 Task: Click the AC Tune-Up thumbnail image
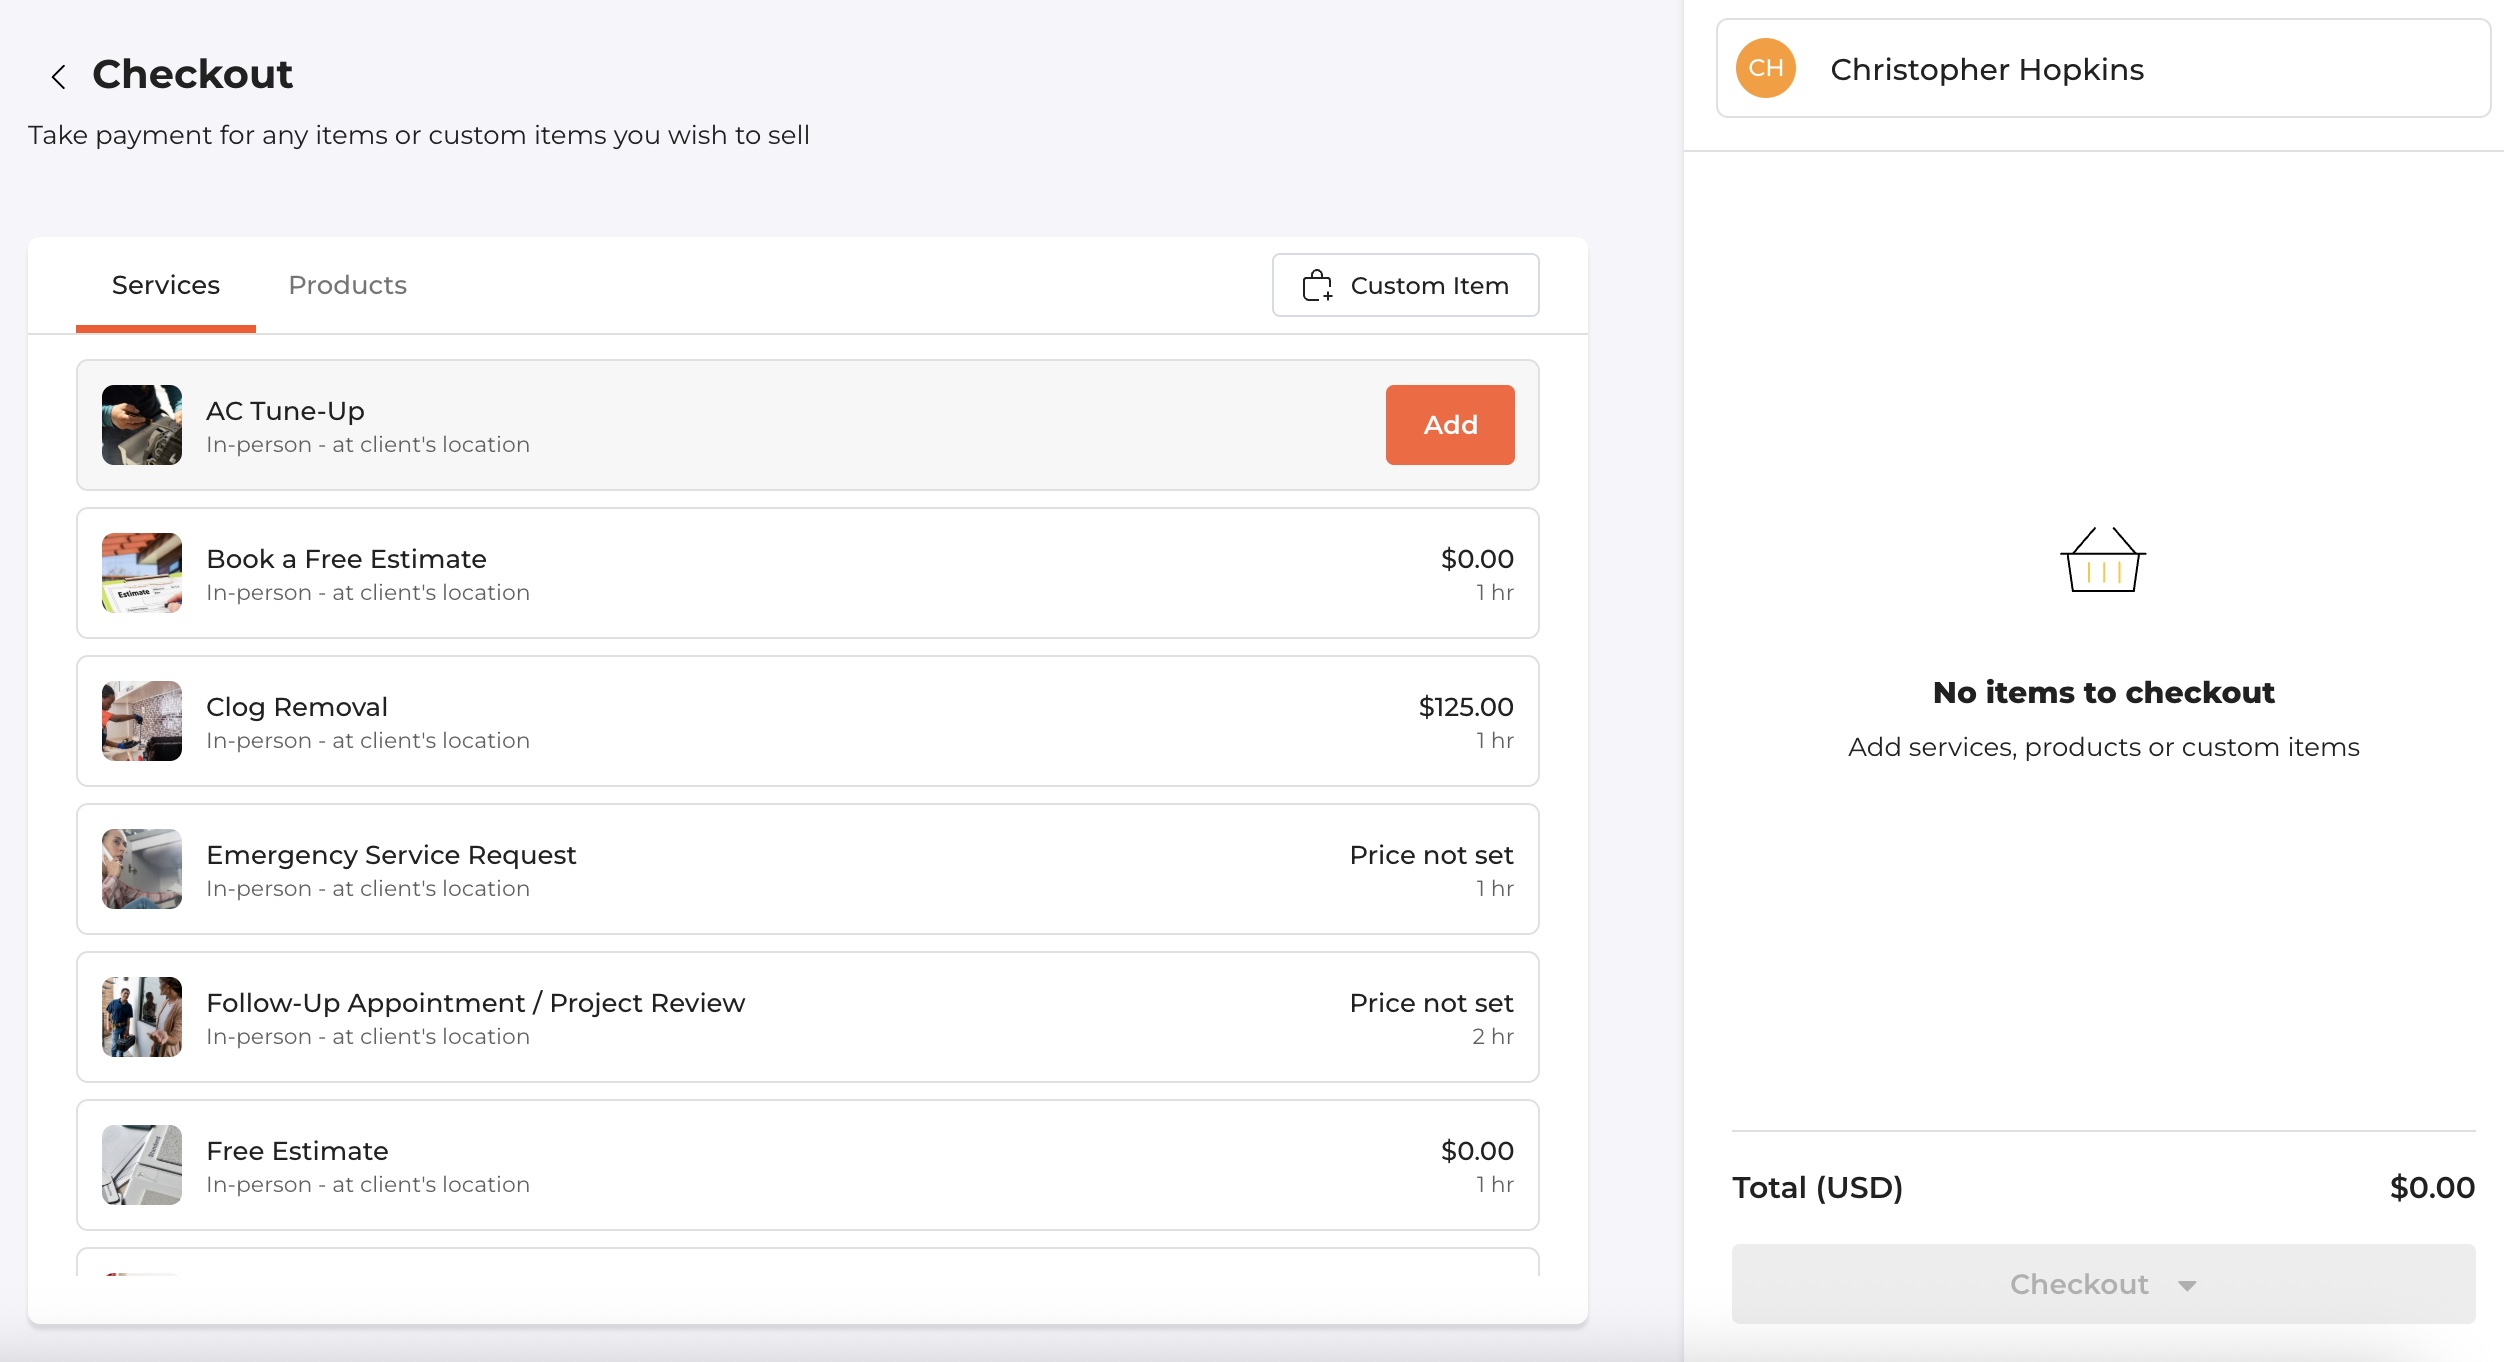pyautogui.click(x=142, y=425)
